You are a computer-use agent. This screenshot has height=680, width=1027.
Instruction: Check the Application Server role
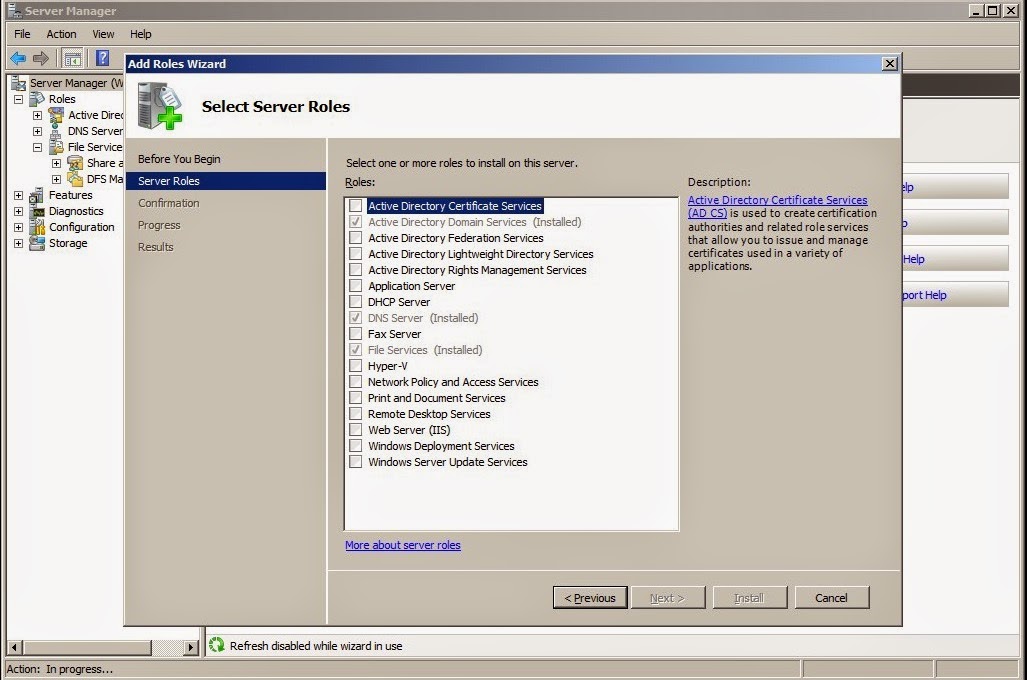(x=356, y=286)
